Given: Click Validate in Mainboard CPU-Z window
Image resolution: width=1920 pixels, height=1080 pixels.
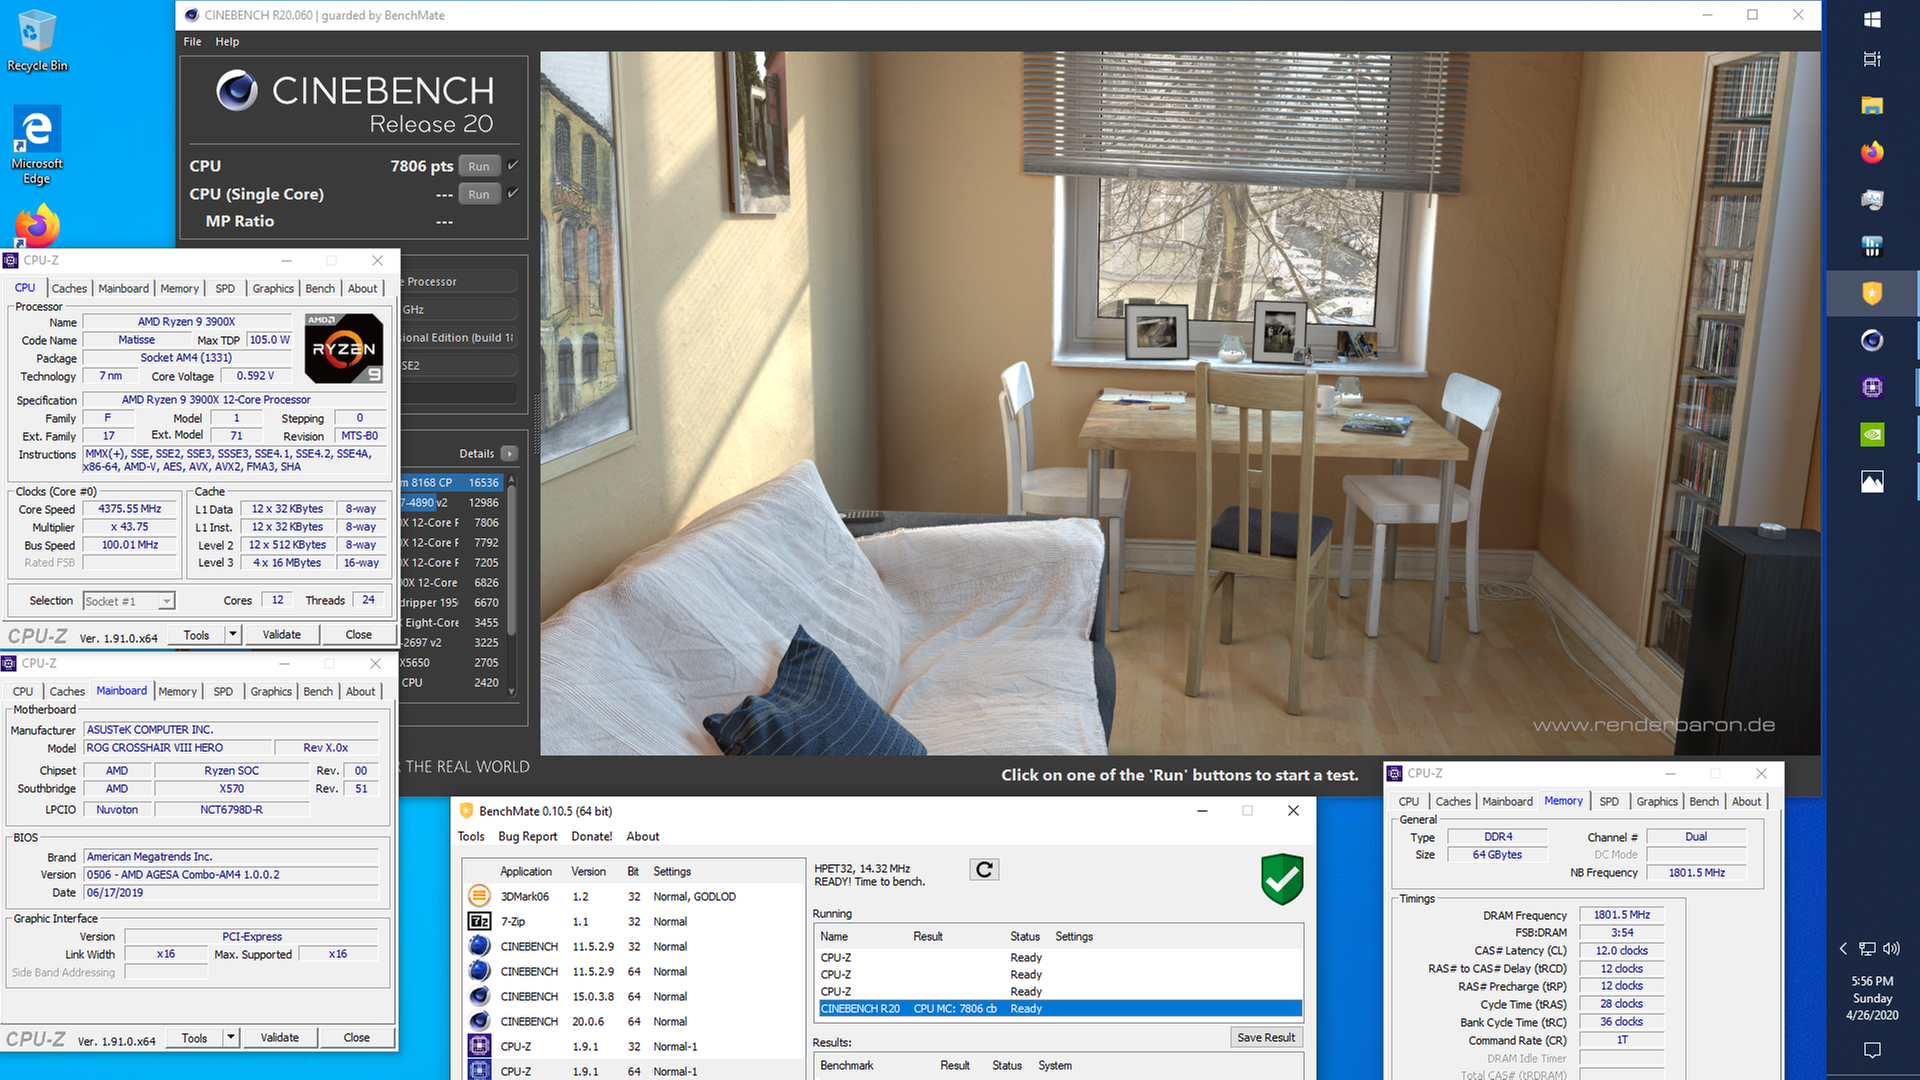Looking at the screenshot, I should point(279,1037).
